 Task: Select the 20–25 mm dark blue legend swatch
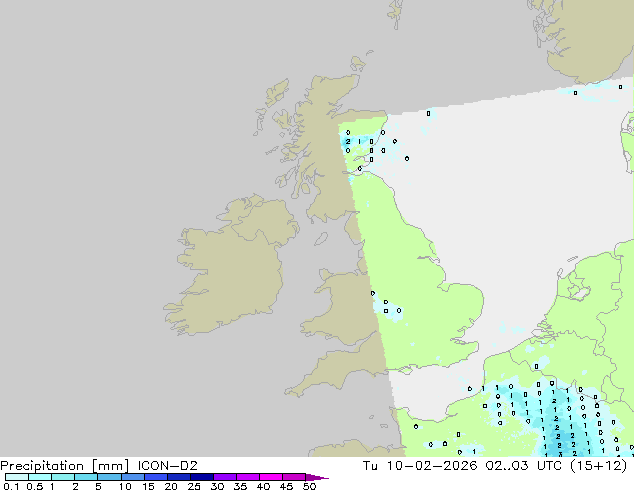point(180,477)
